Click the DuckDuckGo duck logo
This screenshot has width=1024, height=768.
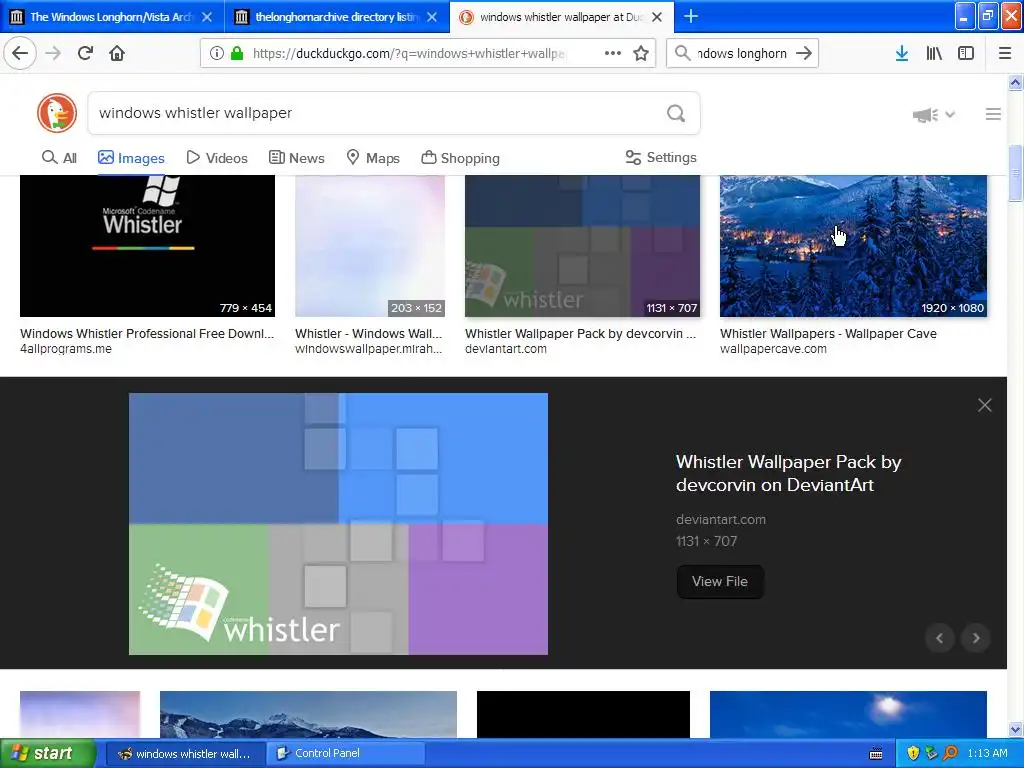tap(57, 113)
